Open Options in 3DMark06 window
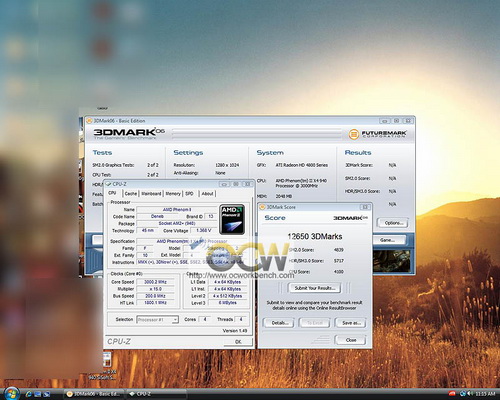 393,223
